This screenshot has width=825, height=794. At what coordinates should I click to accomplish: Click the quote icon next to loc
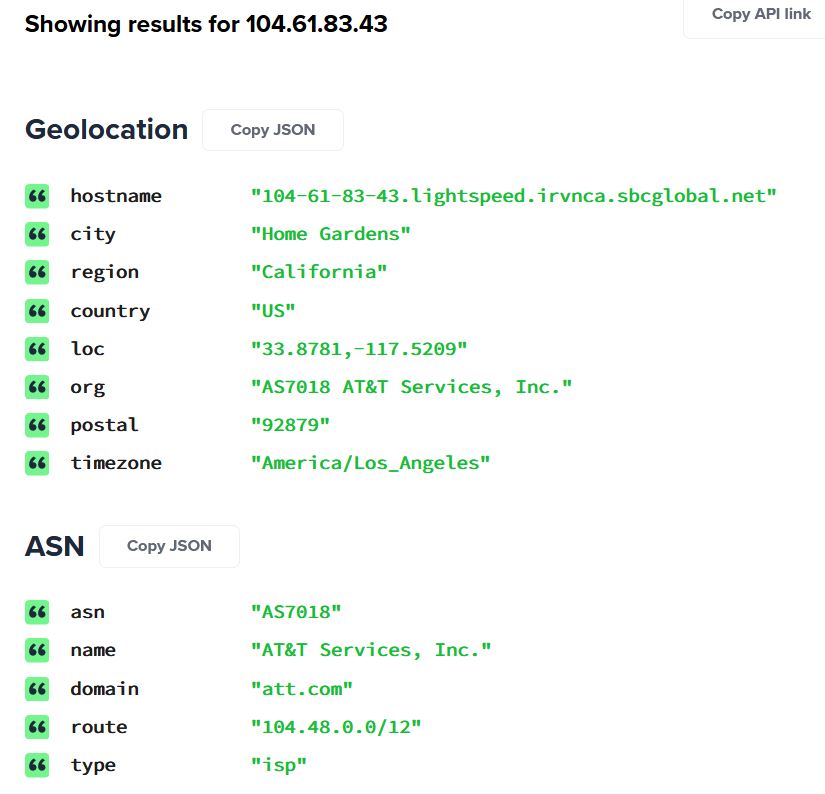pyautogui.click(x=37, y=349)
